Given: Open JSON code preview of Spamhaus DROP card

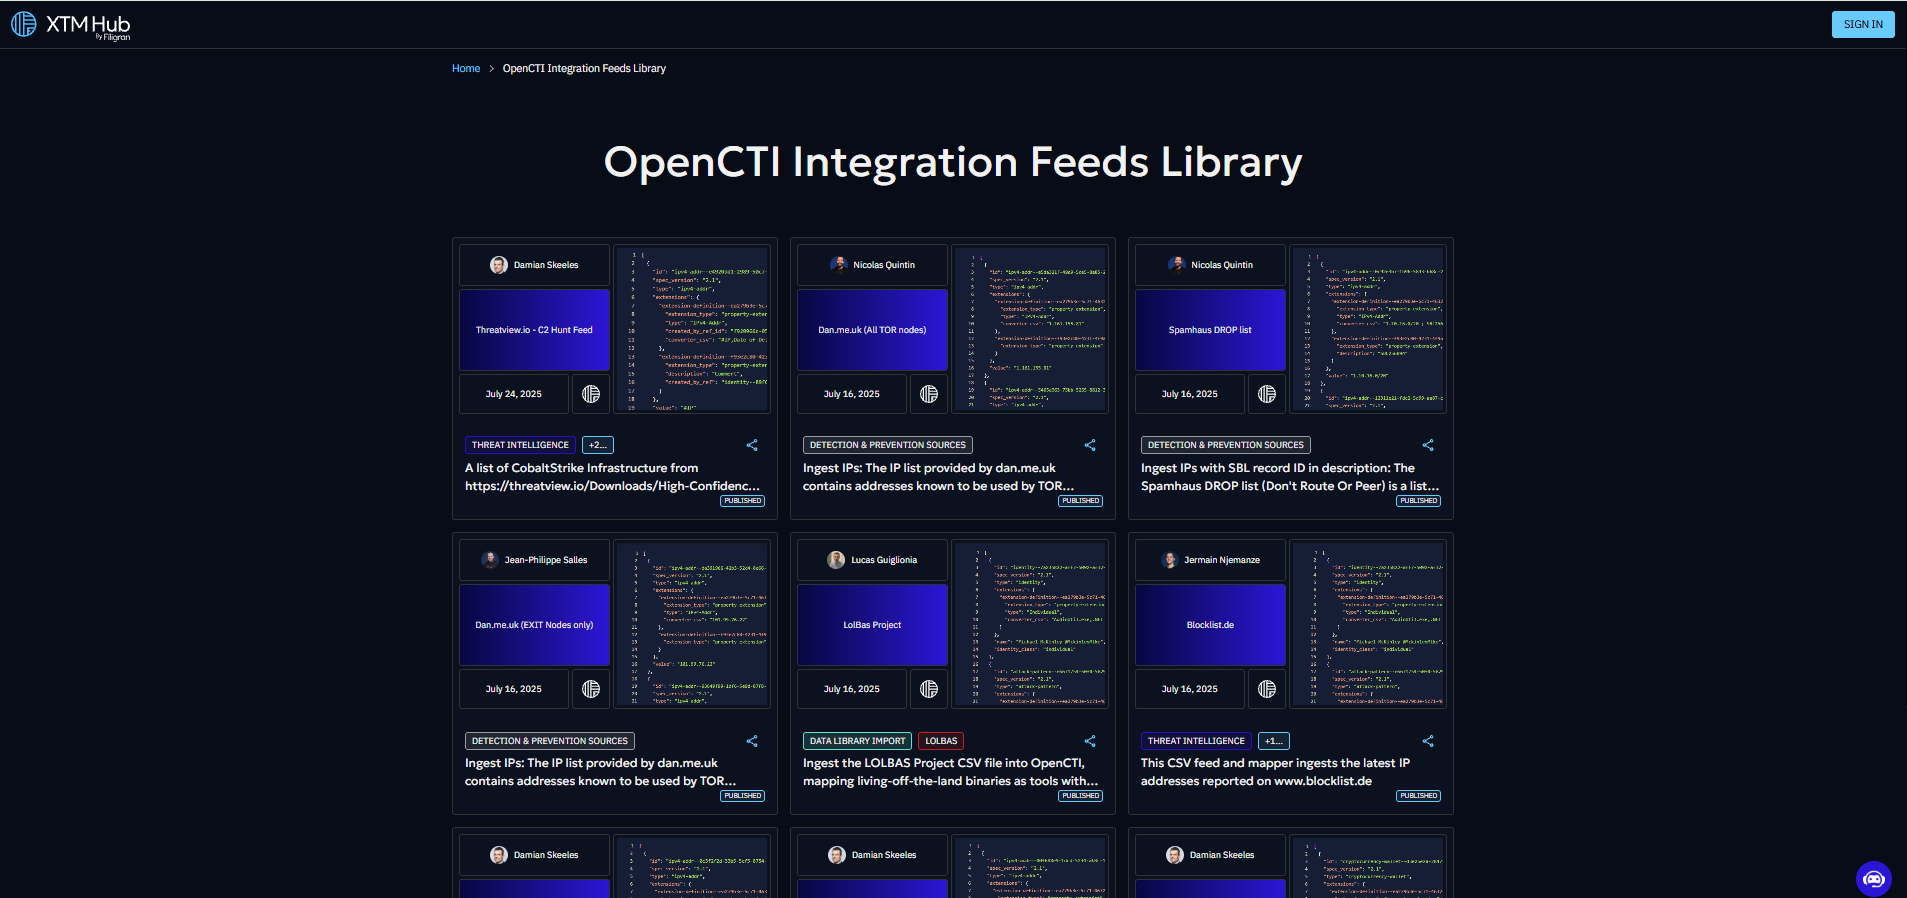Looking at the screenshot, I should [x=1369, y=329].
